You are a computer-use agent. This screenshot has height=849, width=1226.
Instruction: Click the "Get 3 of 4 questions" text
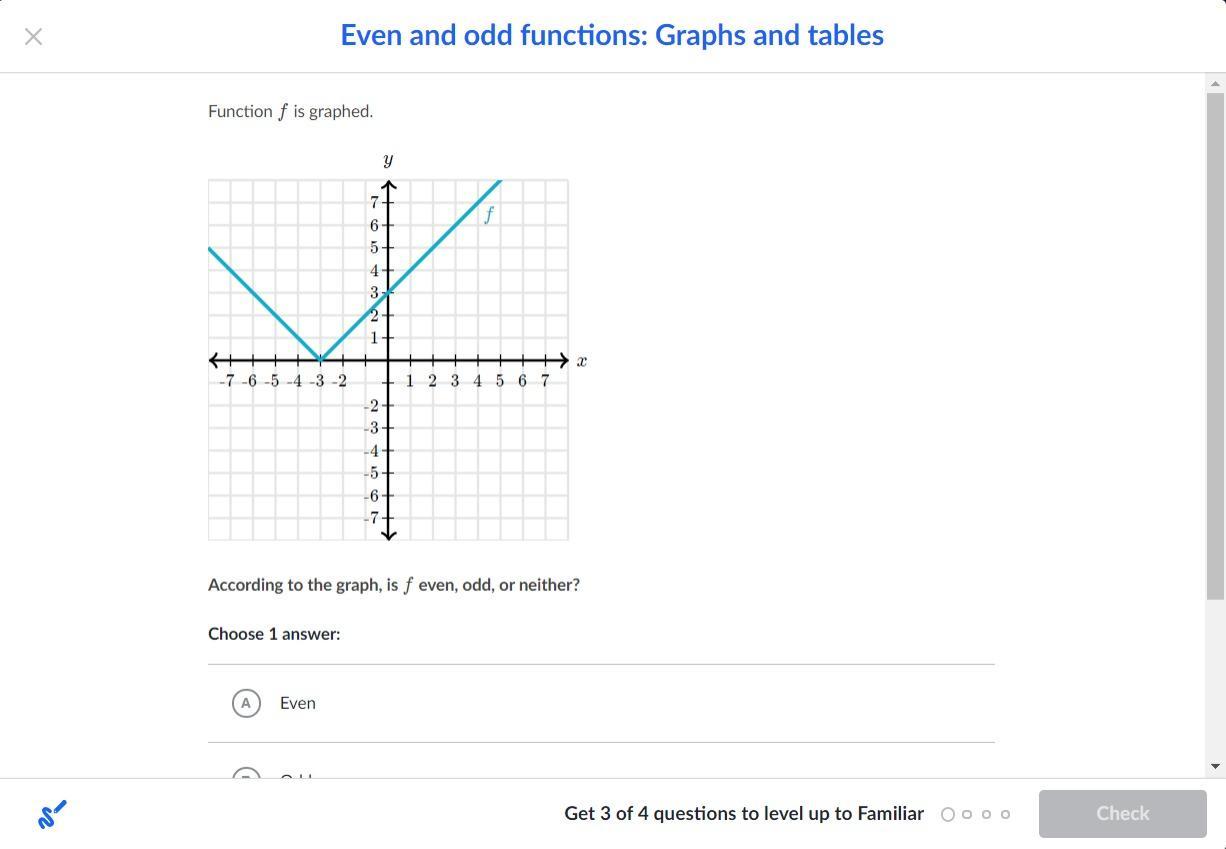[744, 814]
